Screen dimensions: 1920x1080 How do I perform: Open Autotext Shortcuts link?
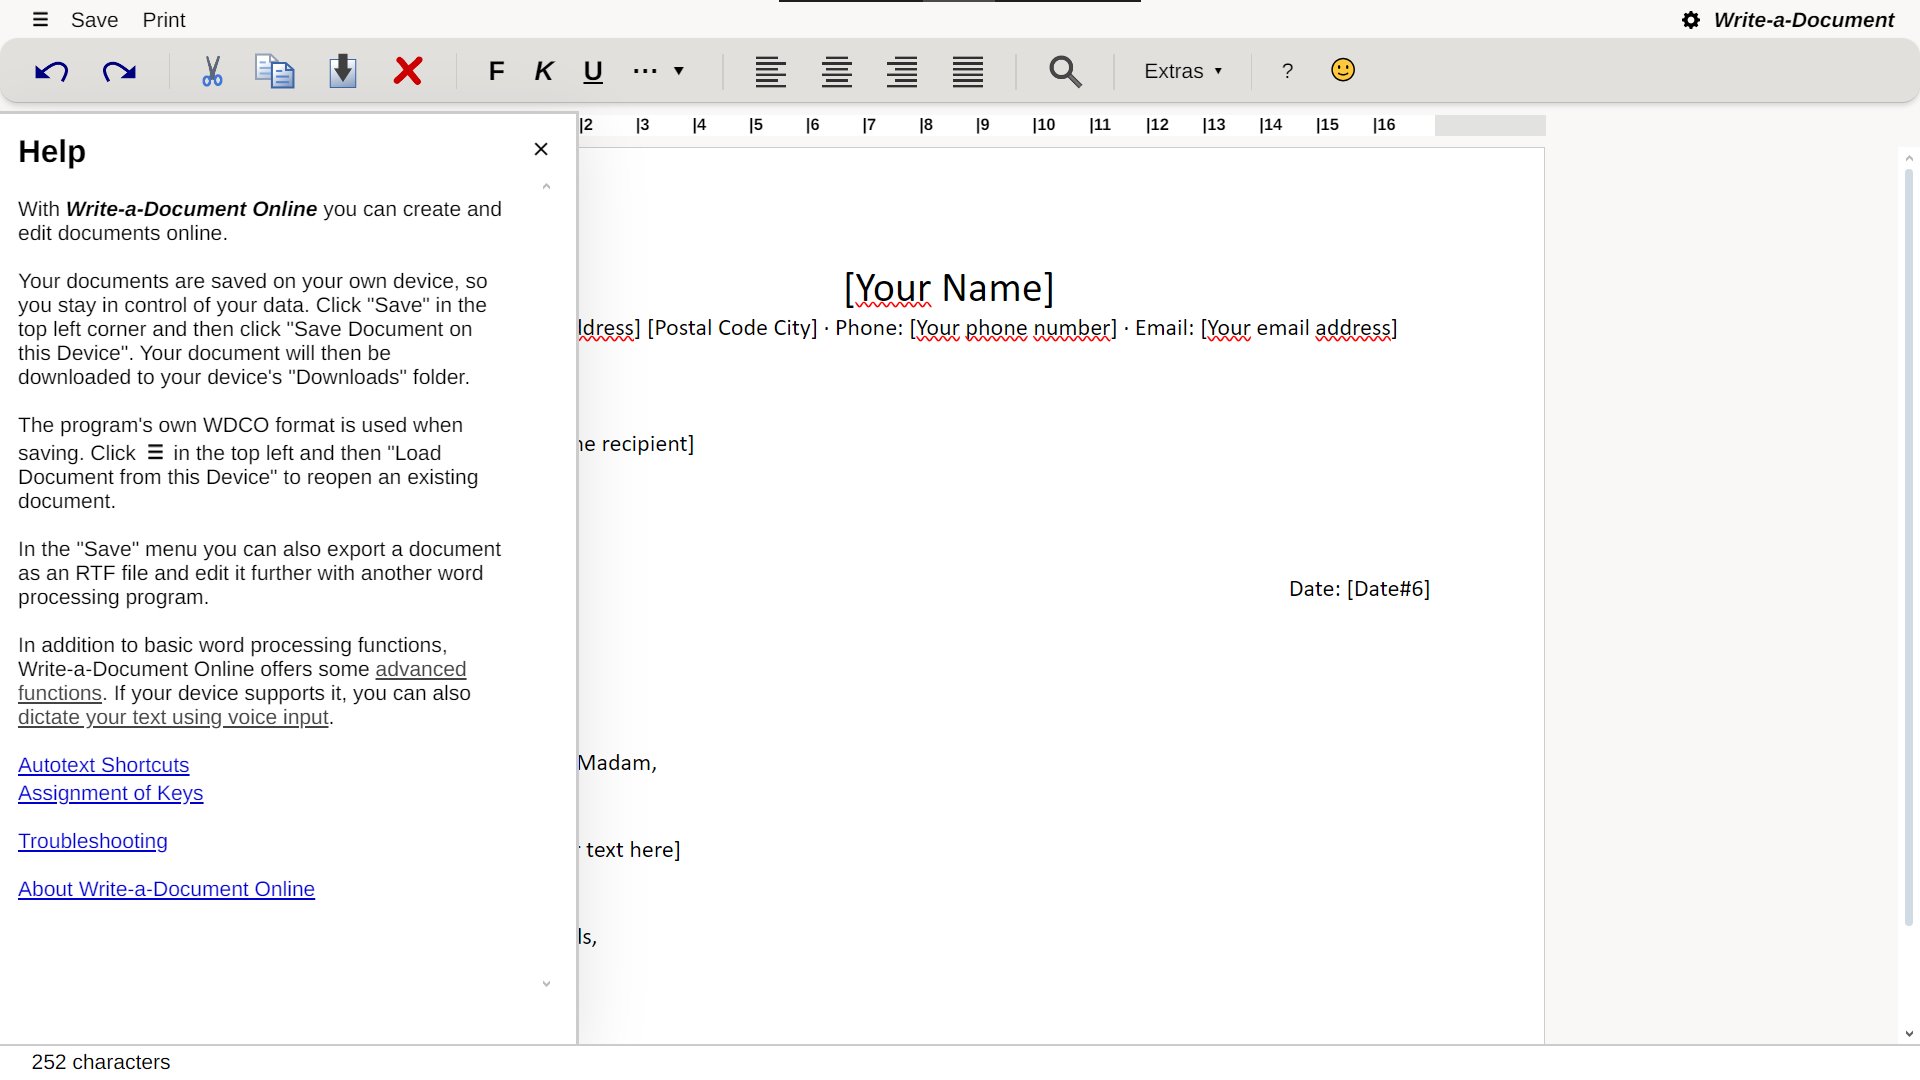click(103, 765)
